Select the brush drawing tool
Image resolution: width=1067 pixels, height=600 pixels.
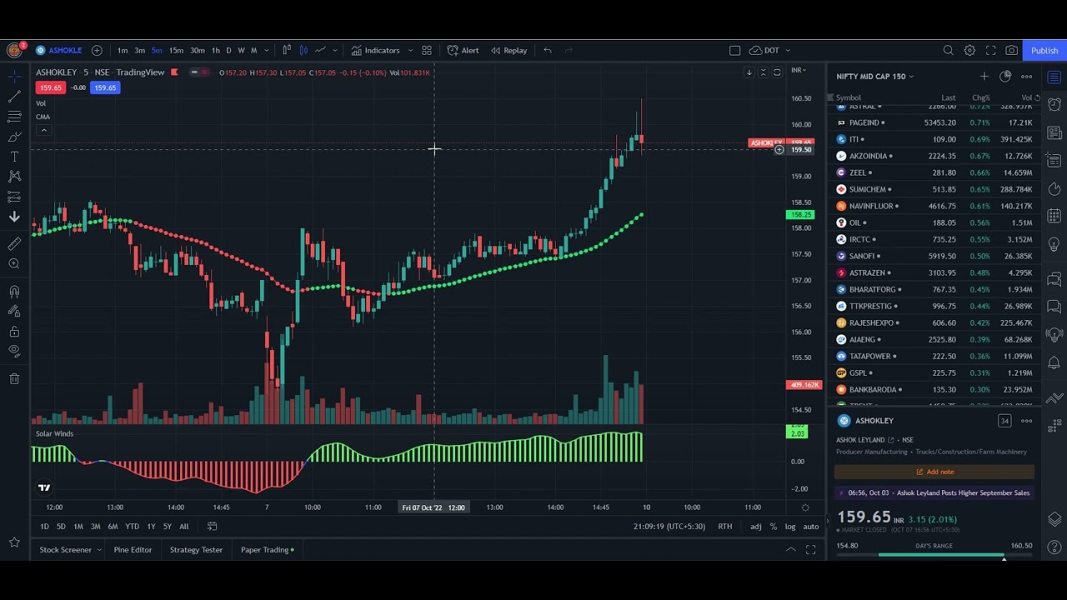click(14, 137)
